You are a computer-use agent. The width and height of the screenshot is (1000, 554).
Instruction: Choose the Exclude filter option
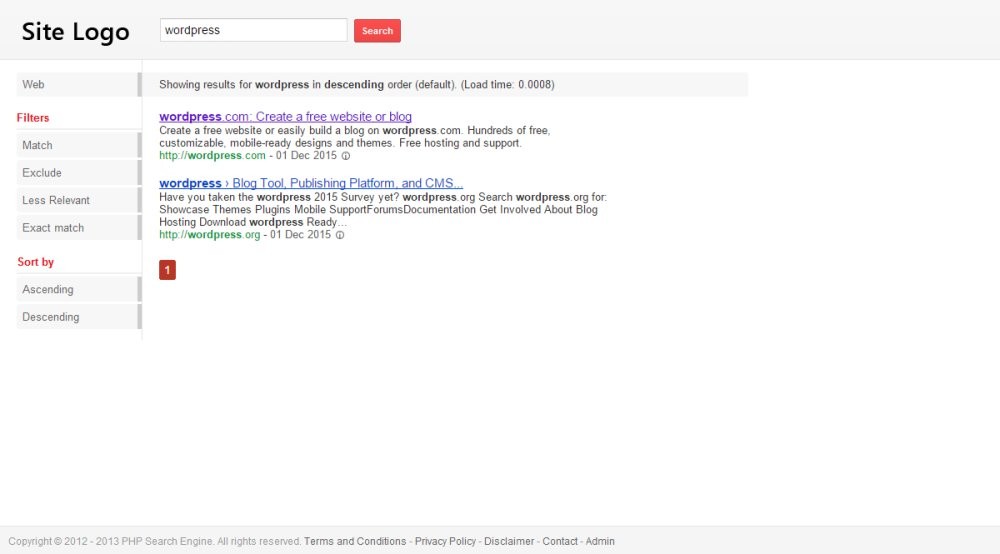click(78, 173)
